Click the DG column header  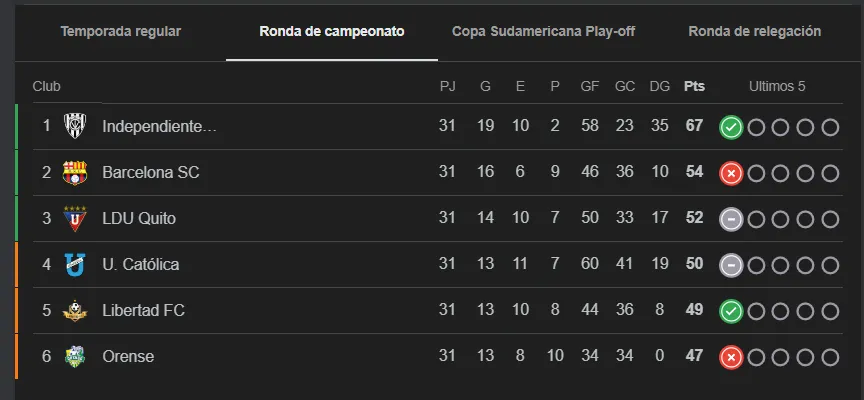coord(660,86)
